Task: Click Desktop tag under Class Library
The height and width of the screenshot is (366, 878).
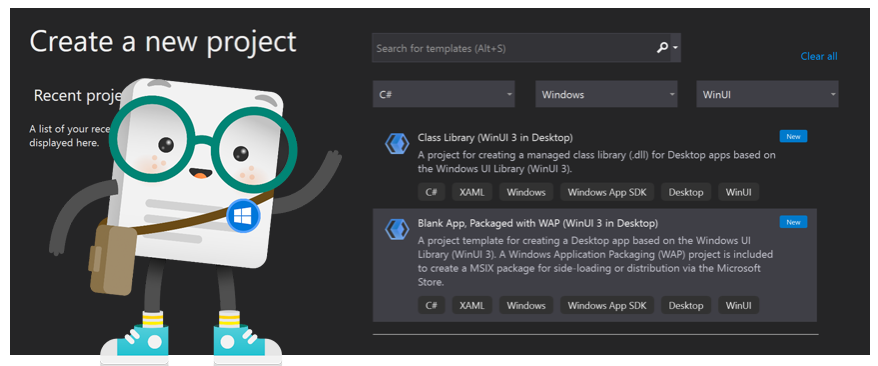Action: click(686, 192)
